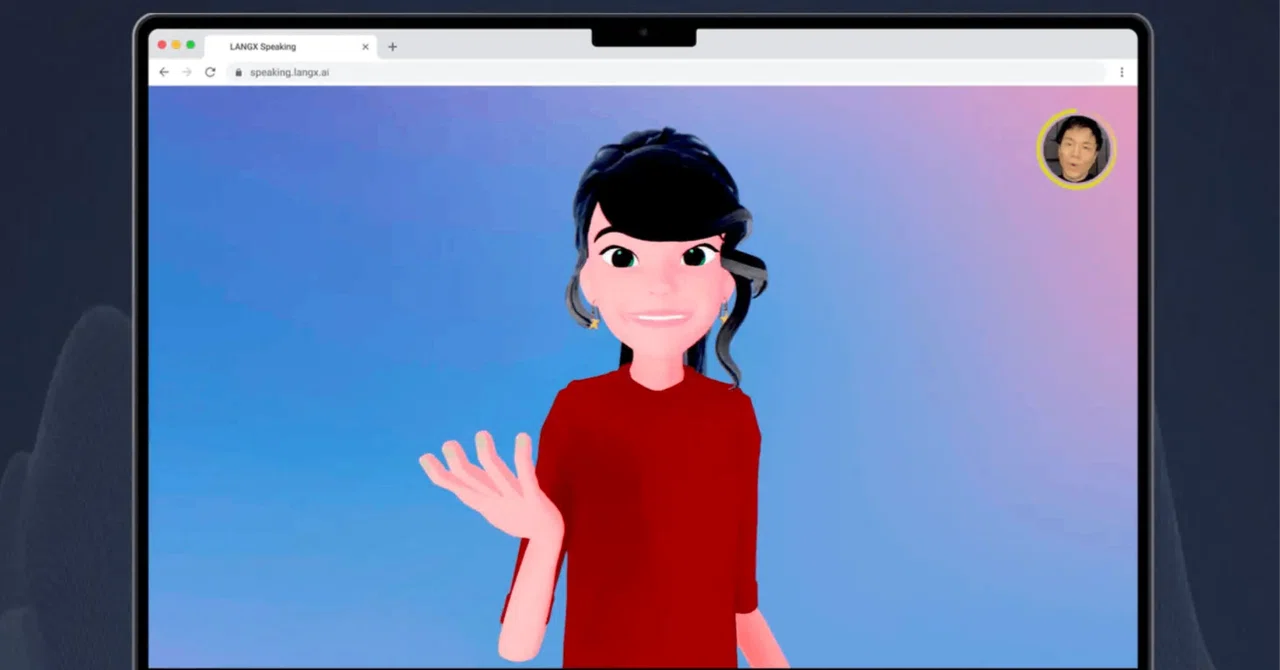The height and width of the screenshot is (670, 1280).
Task: Click the red close window button
Action: pyautogui.click(x=162, y=45)
